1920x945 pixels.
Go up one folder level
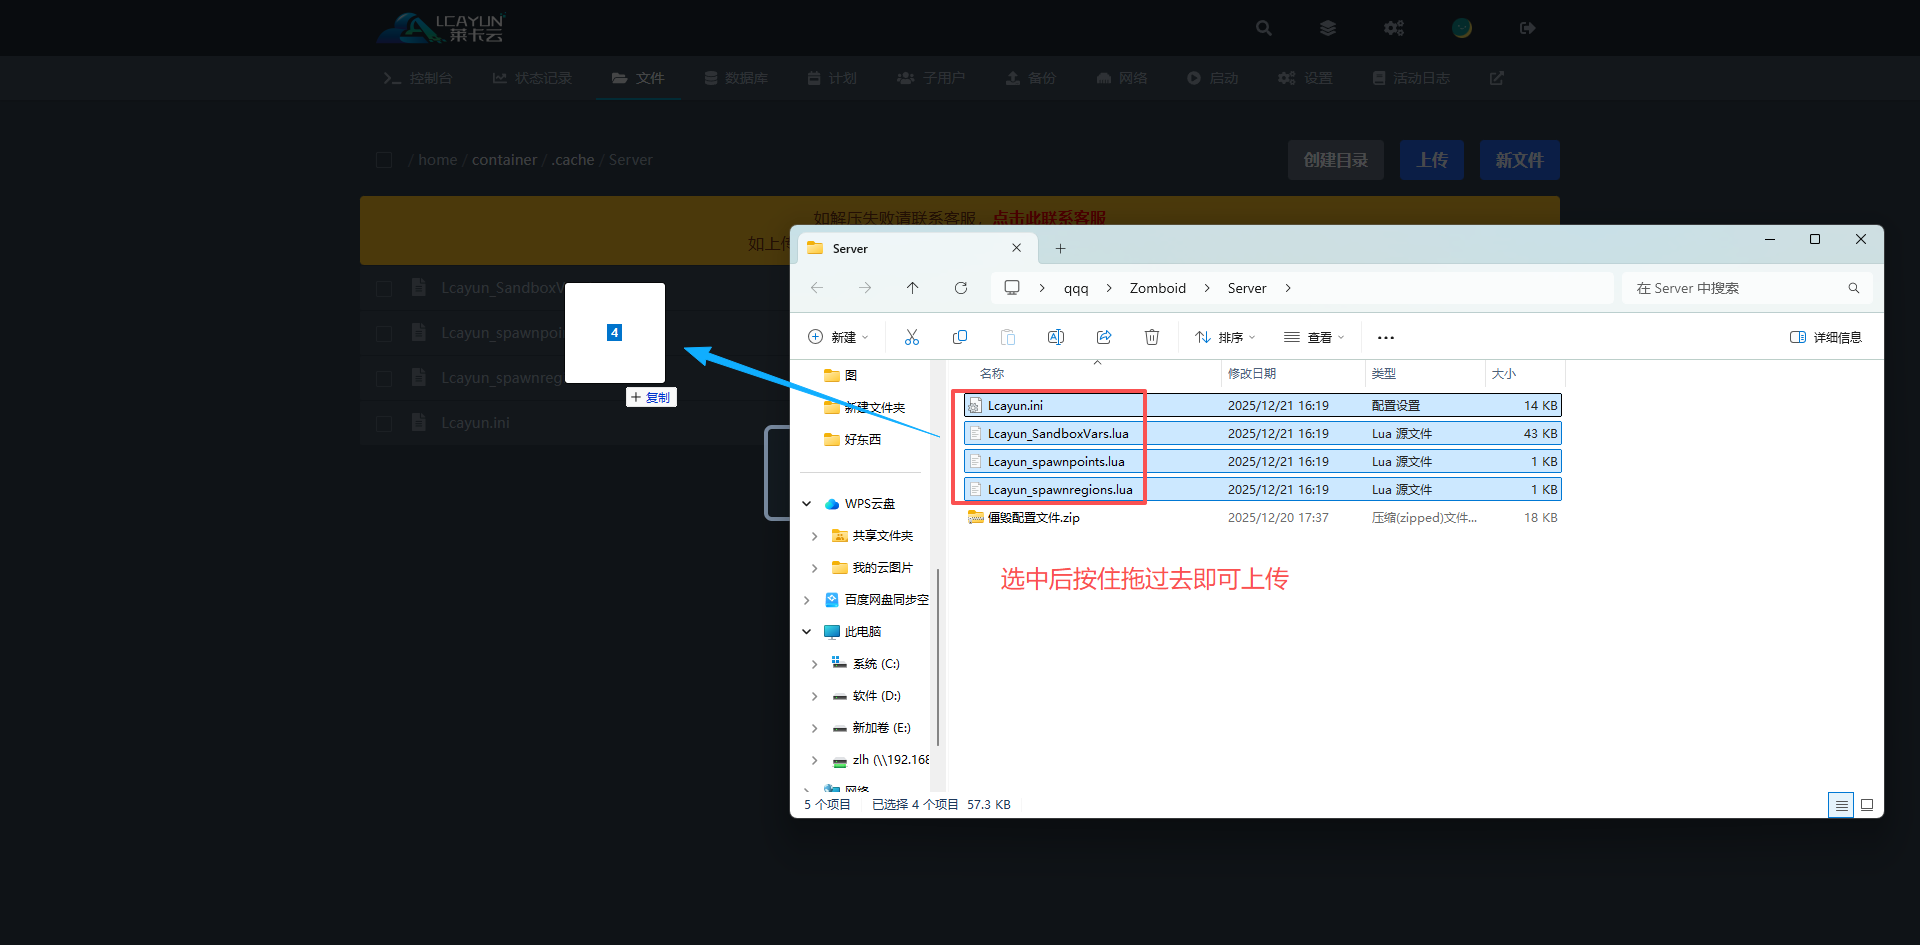coord(912,288)
